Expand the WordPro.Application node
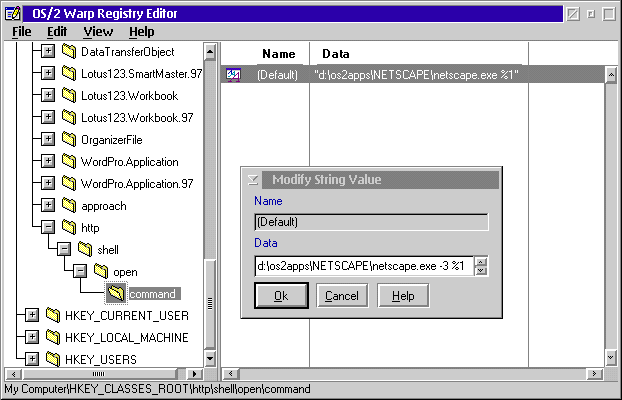Screen dimensions: 622x400 click(x=47, y=161)
